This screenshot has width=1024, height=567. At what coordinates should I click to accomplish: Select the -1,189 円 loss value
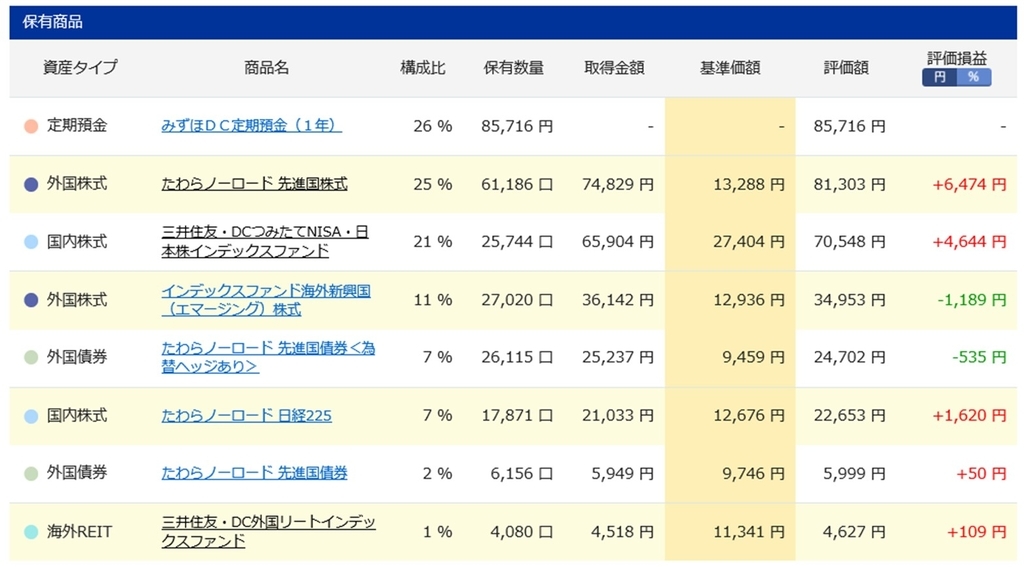click(x=972, y=300)
